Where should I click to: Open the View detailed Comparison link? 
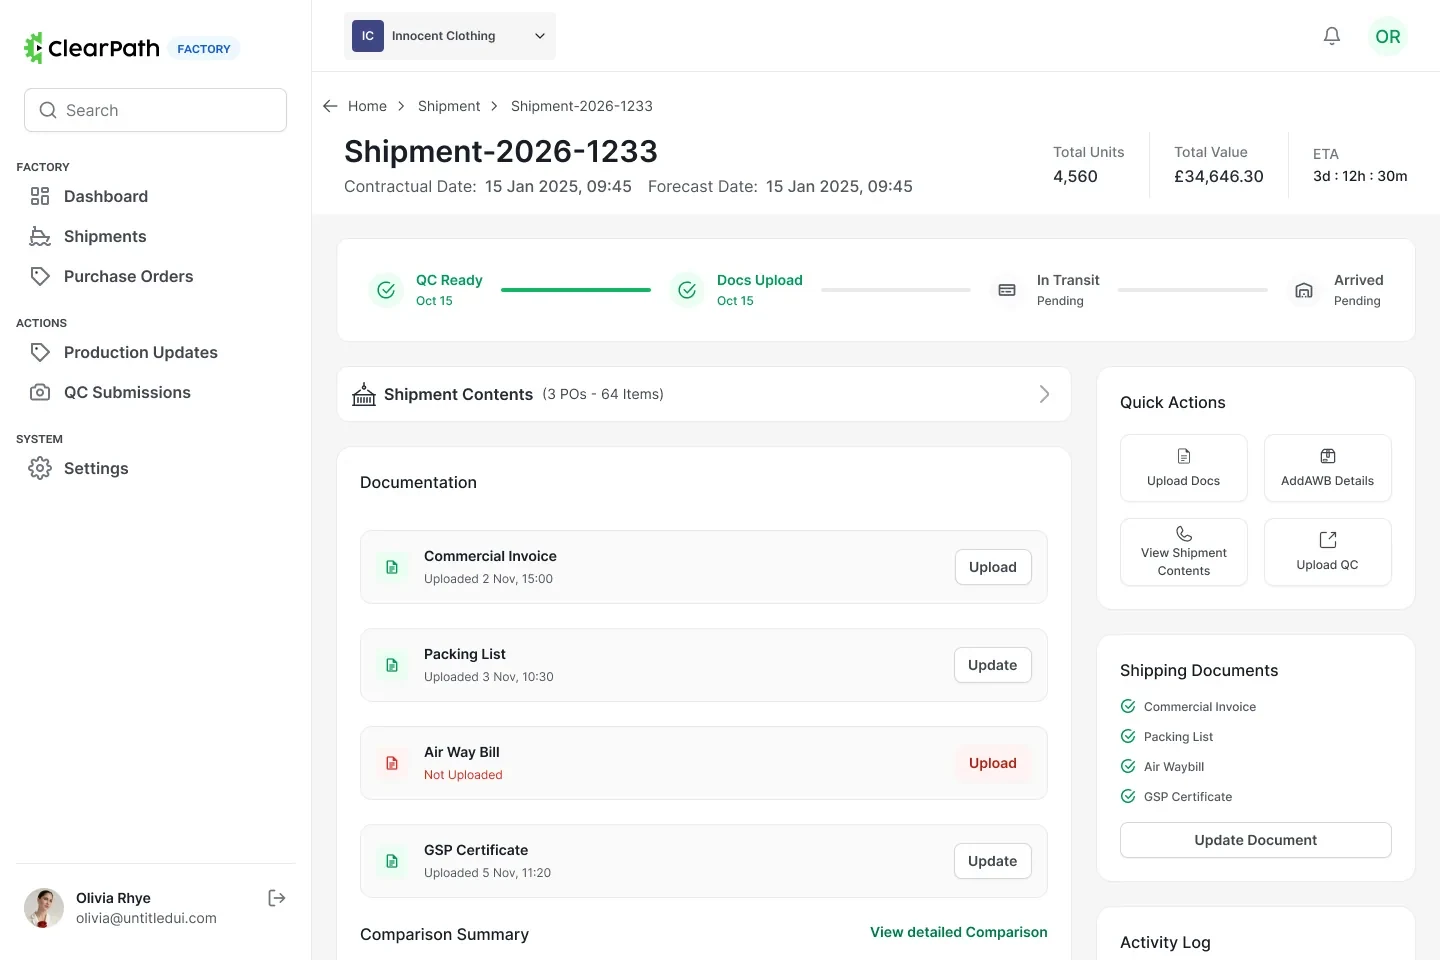[x=959, y=932]
